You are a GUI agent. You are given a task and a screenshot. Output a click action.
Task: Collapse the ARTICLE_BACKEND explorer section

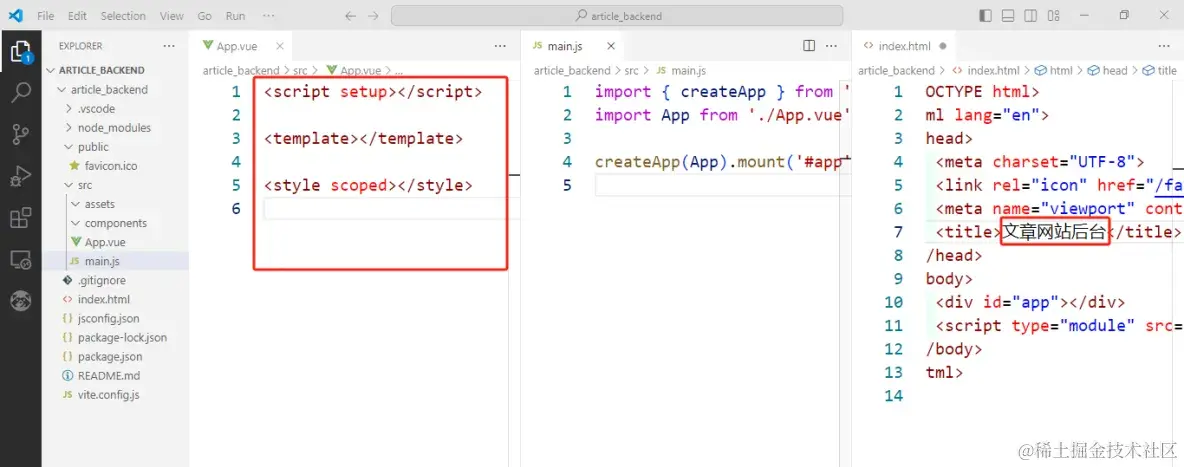116,70
